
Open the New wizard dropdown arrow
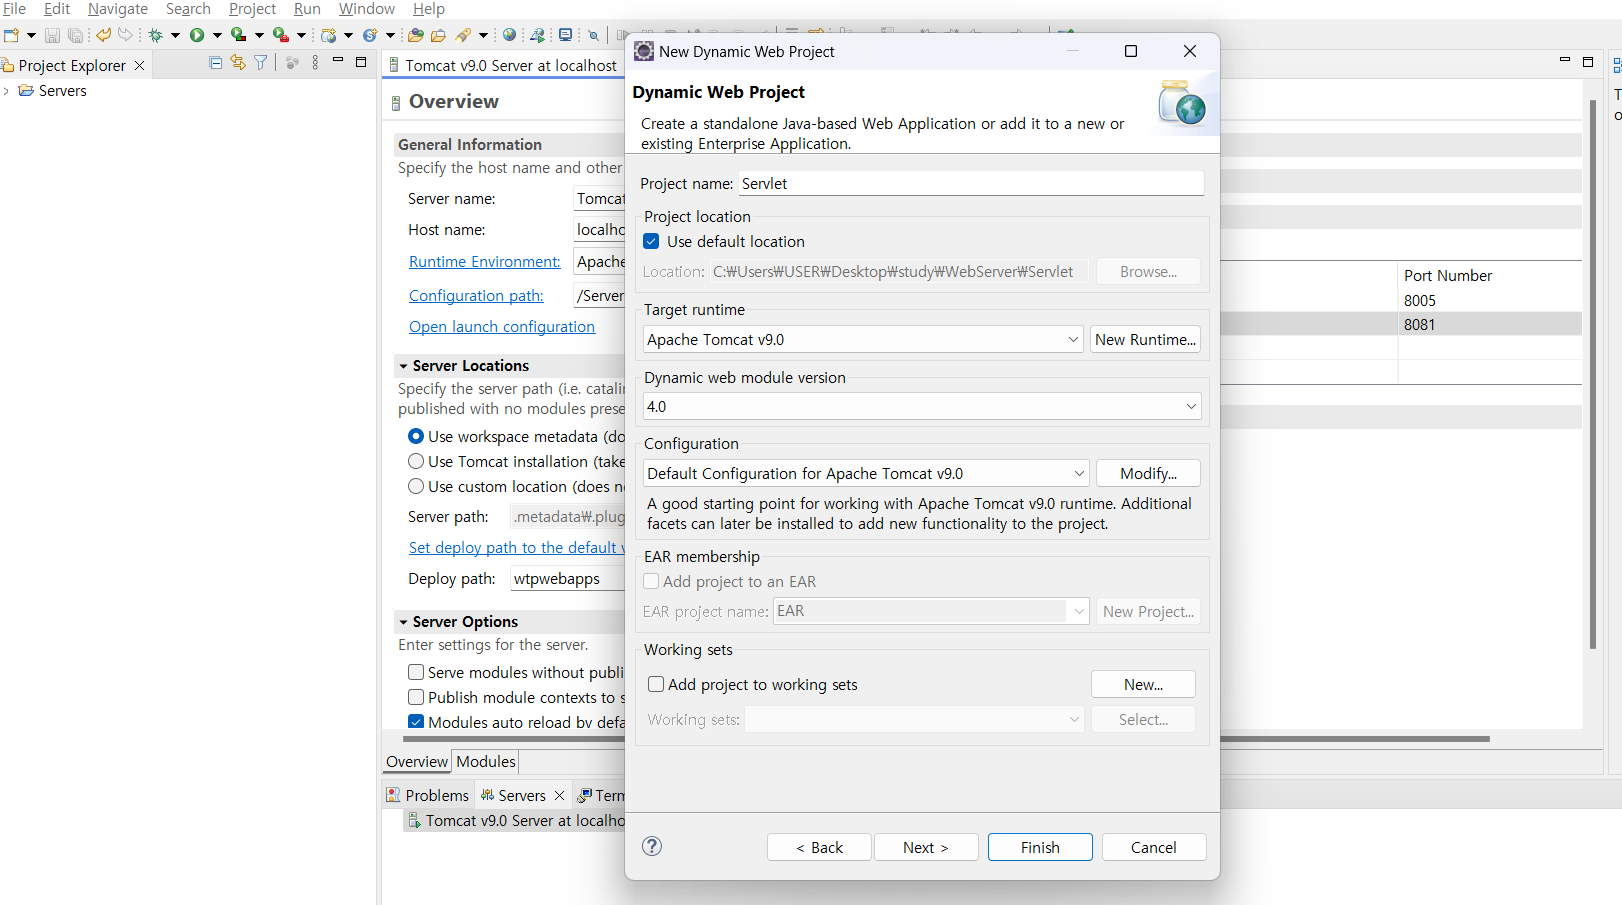(31, 35)
